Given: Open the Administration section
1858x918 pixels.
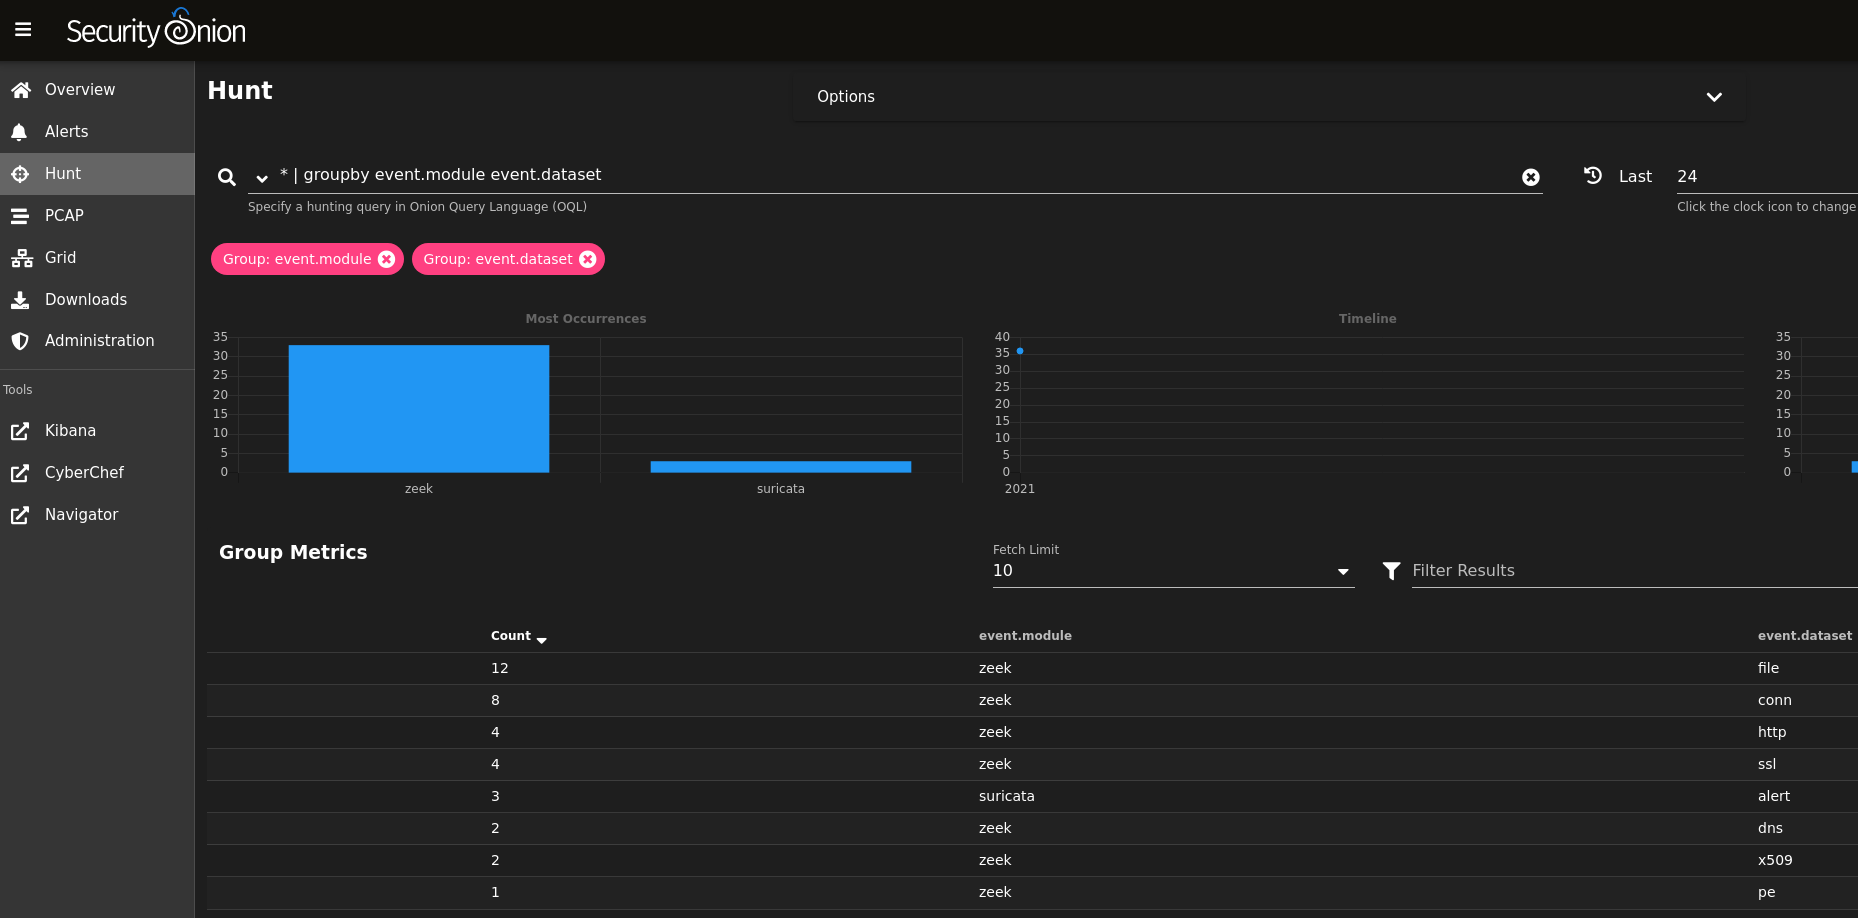Looking at the screenshot, I should coord(97,341).
